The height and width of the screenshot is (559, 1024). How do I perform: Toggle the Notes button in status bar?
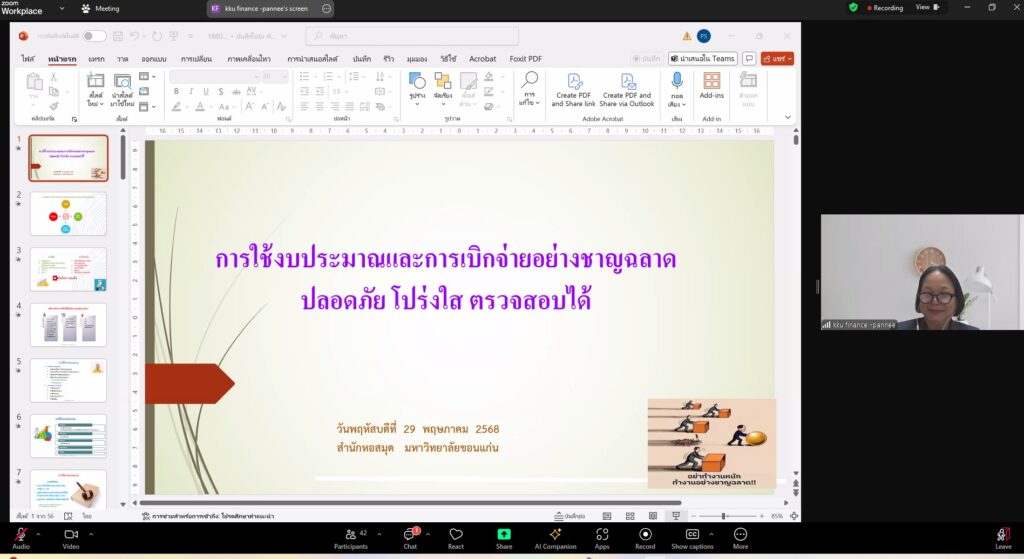tap(569, 516)
